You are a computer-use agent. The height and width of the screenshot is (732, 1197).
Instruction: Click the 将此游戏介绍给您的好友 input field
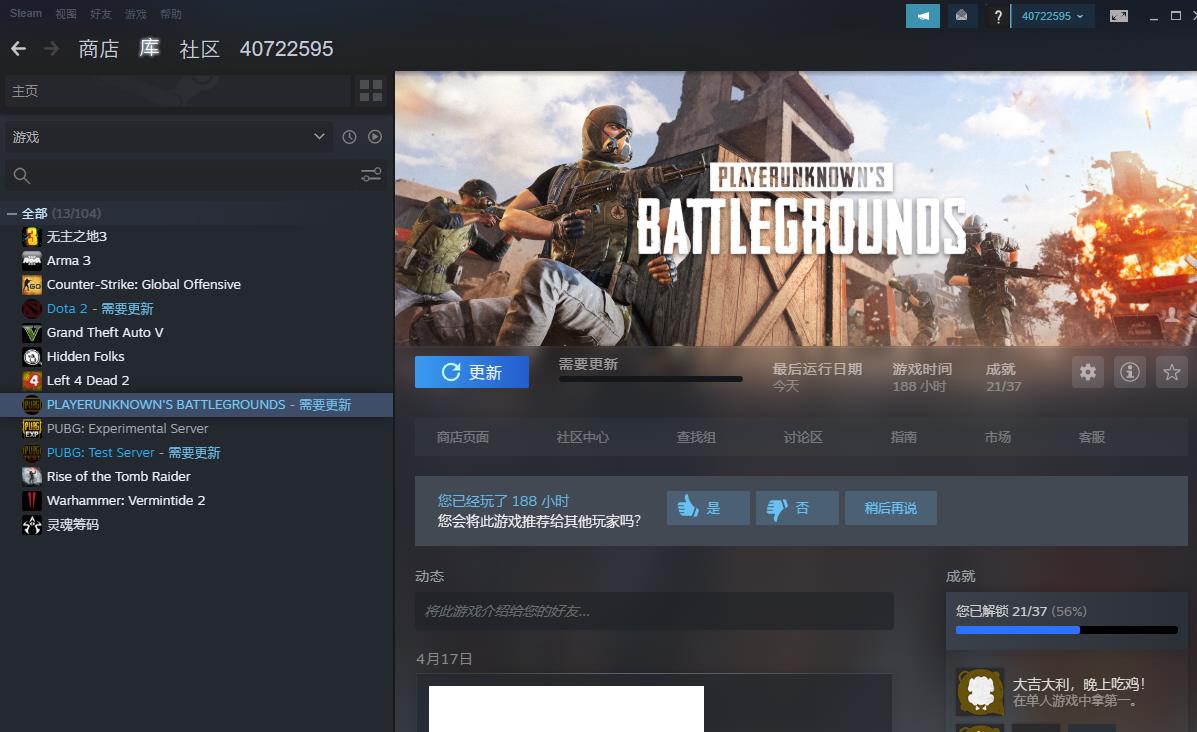pos(654,611)
